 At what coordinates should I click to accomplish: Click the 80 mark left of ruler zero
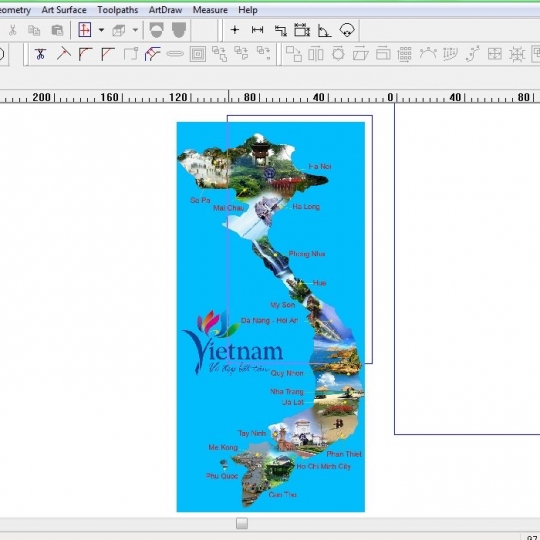250,97
